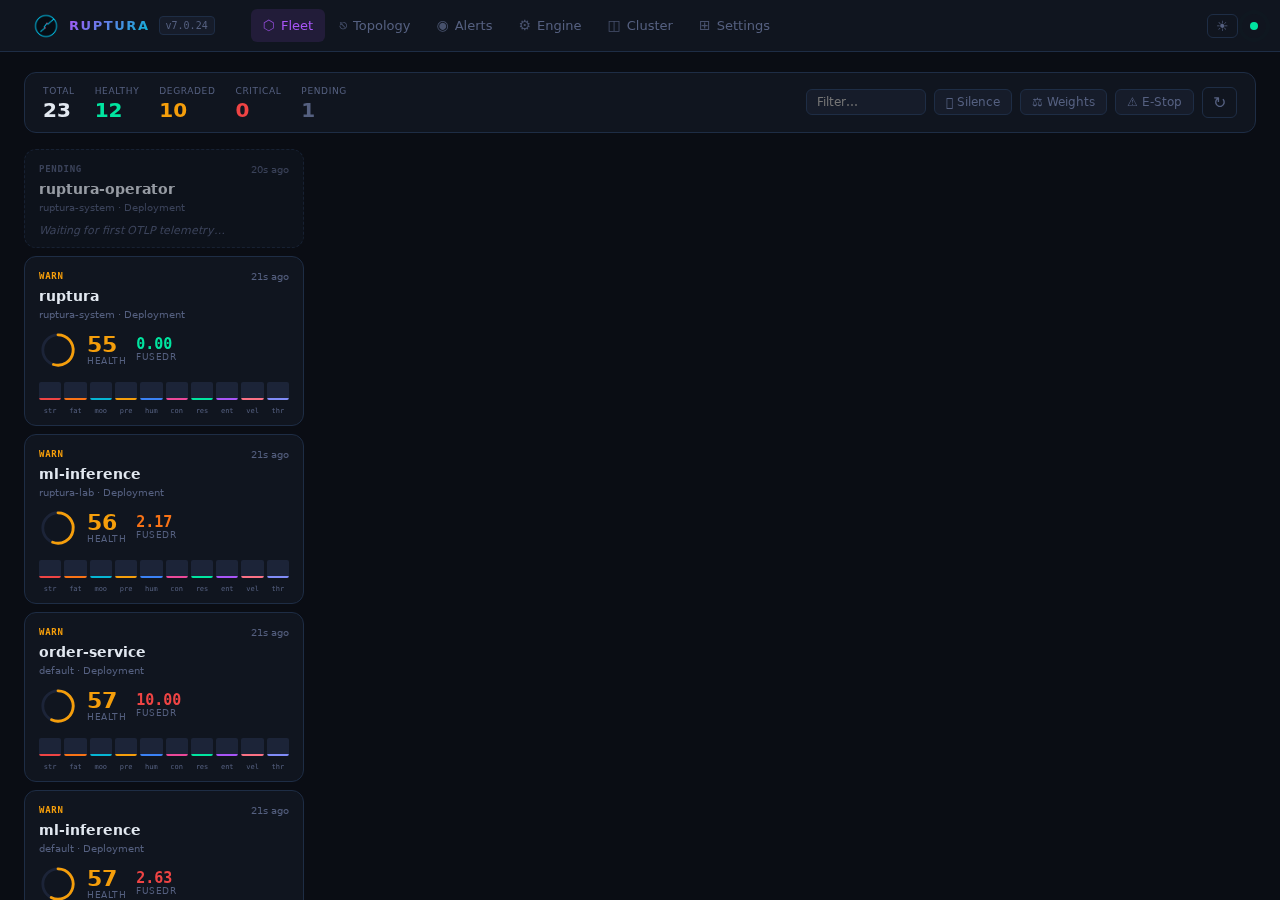Open the ruptura-operator card title
The width and height of the screenshot is (1280, 900).
click(x=107, y=189)
